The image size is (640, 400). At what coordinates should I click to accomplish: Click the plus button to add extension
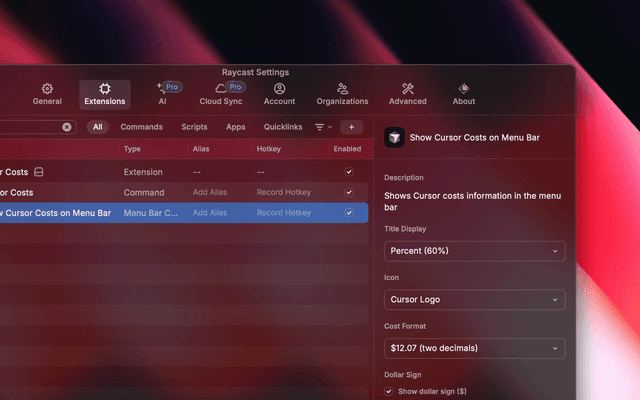pyautogui.click(x=351, y=127)
